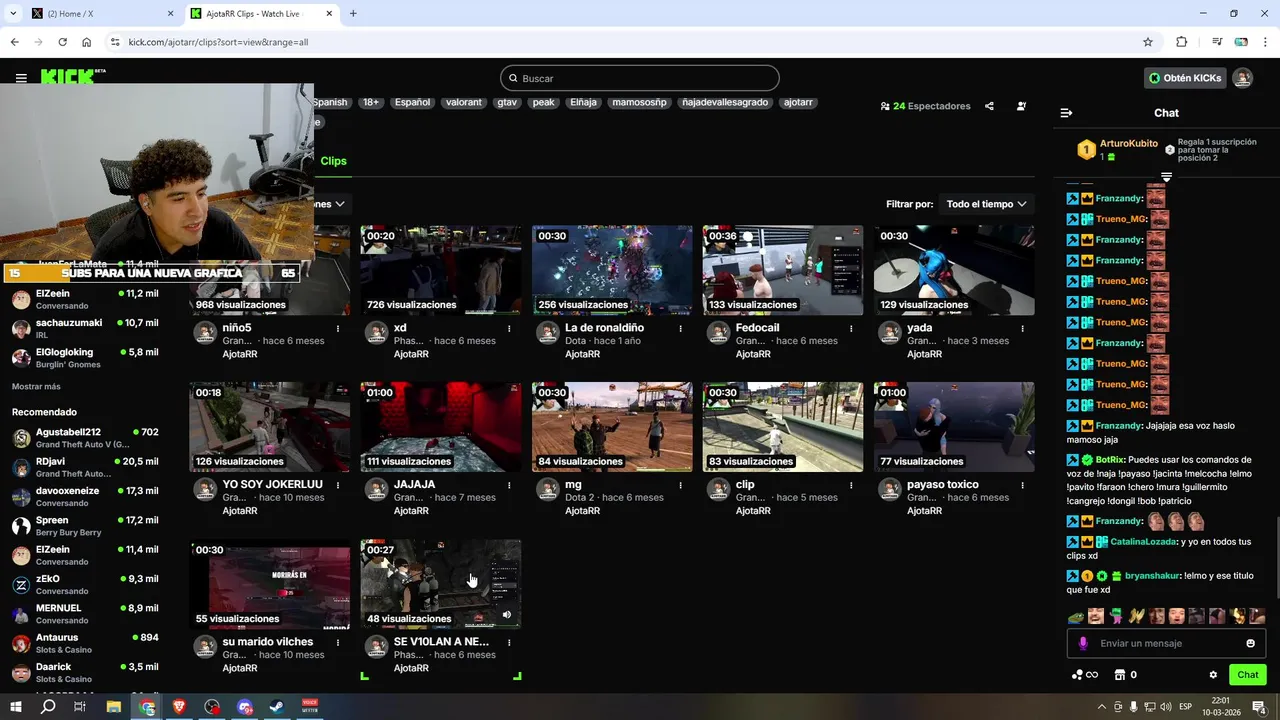Click the chat shop icon showing 0
This screenshot has width=1280, height=720.
[x=1125, y=675]
